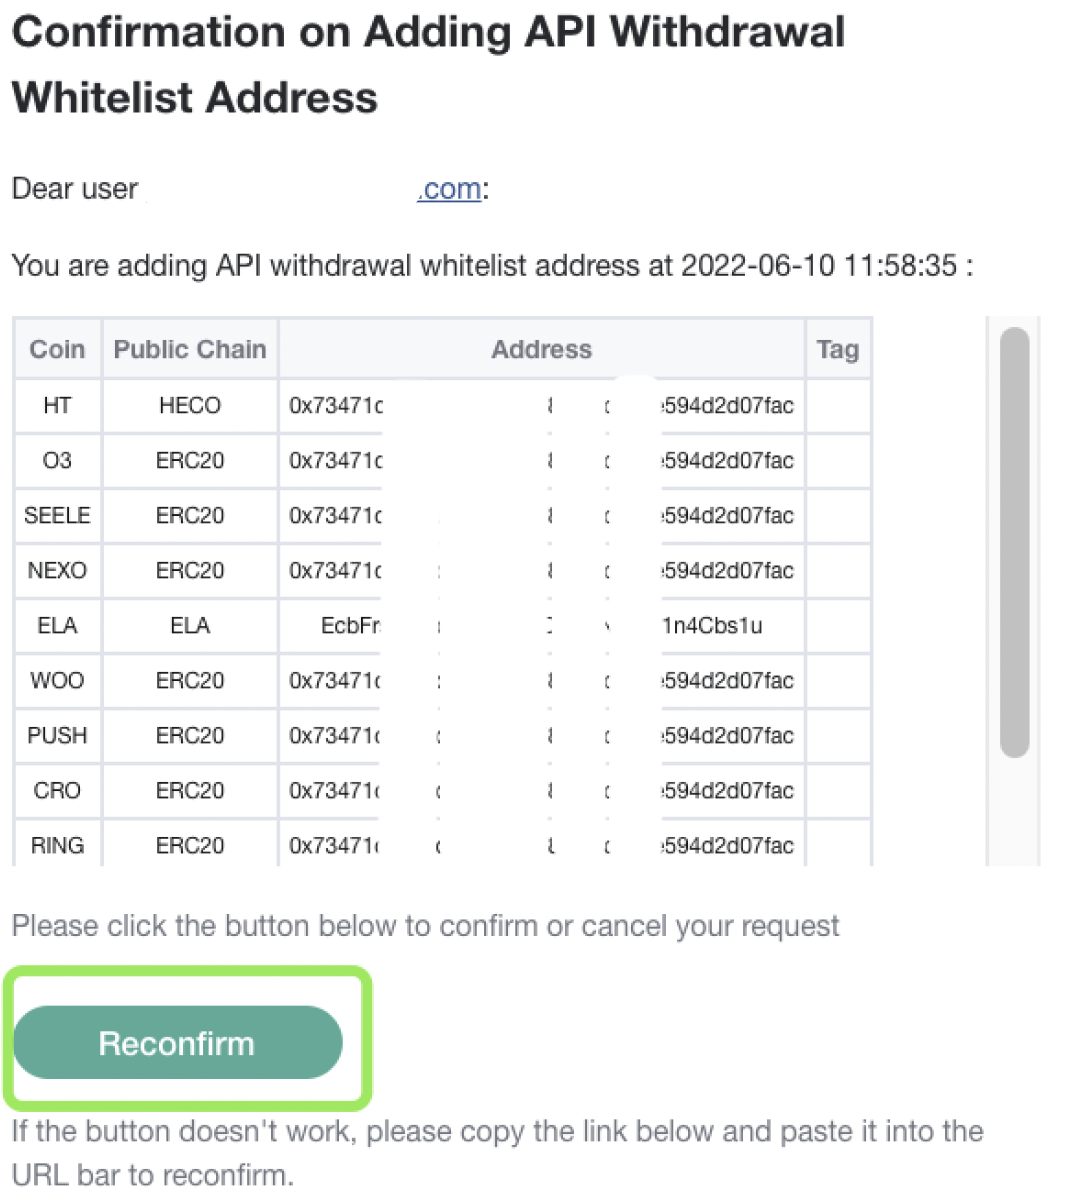The width and height of the screenshot is (1066, 1202).
Task: Select the HT coin cell
Action: (x=57, y=405)
